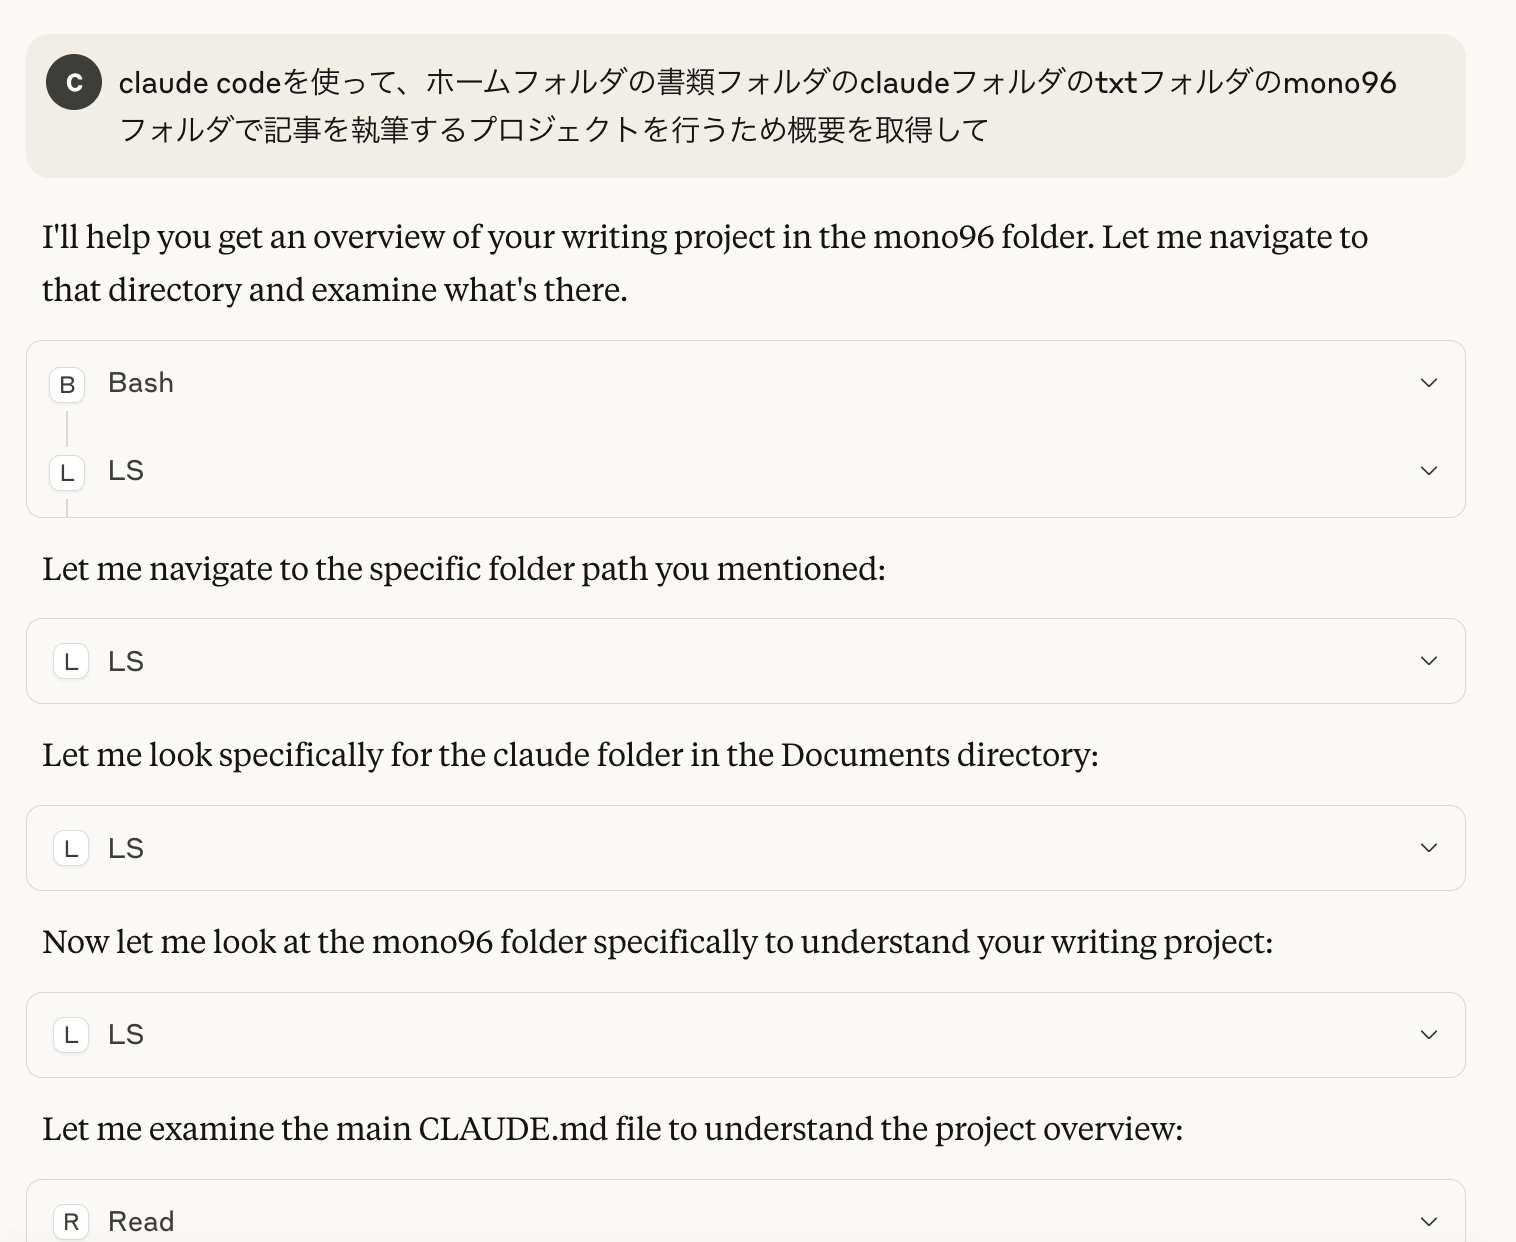This screenshot has height=1242, width=1516.
Task: Click the LS label below Bash
Action: coord(126,471)
